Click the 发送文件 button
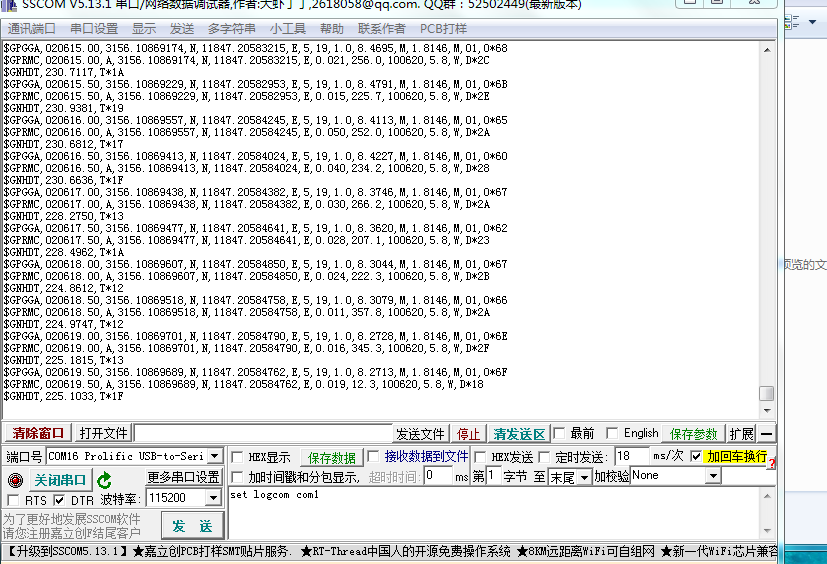This screenshot has width=827, height=564. (420, 434)
